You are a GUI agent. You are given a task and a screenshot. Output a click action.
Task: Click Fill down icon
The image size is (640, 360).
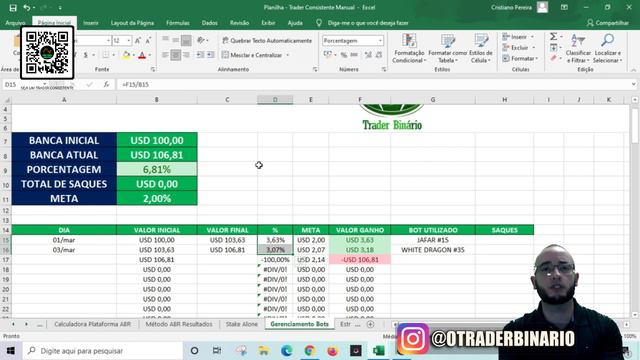[x=553, y=48]
